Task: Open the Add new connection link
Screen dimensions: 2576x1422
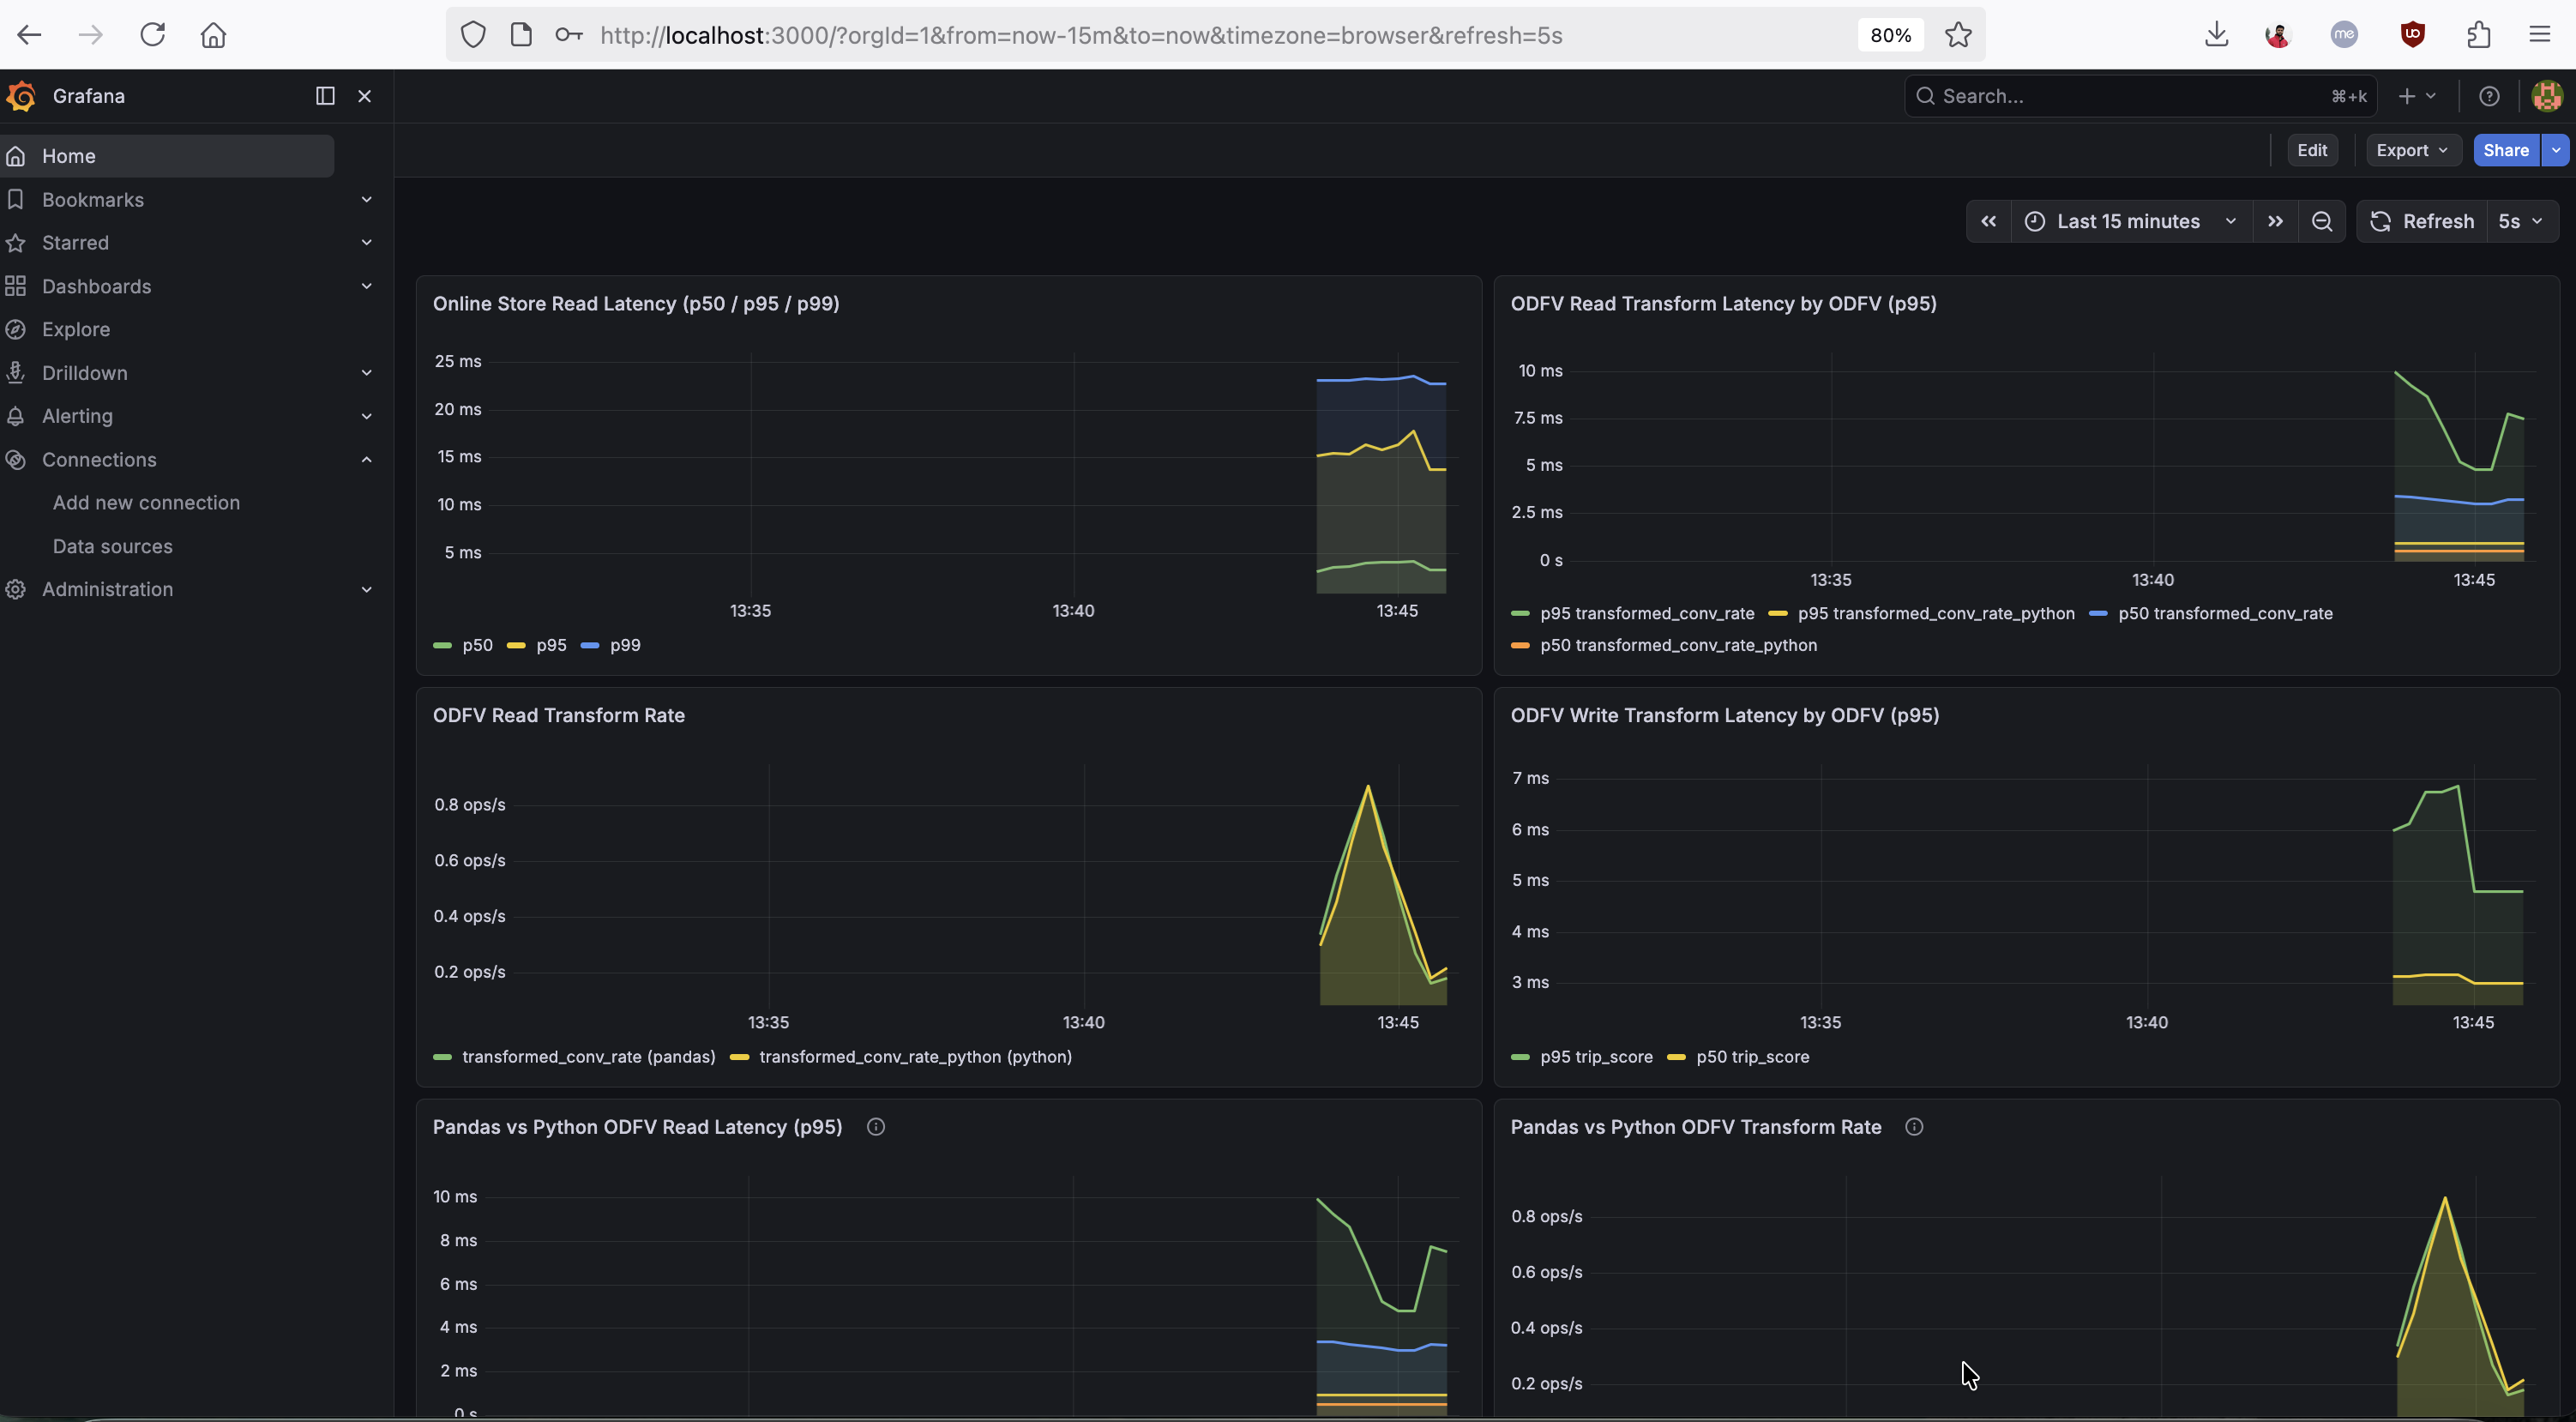Action: point(146,502)
